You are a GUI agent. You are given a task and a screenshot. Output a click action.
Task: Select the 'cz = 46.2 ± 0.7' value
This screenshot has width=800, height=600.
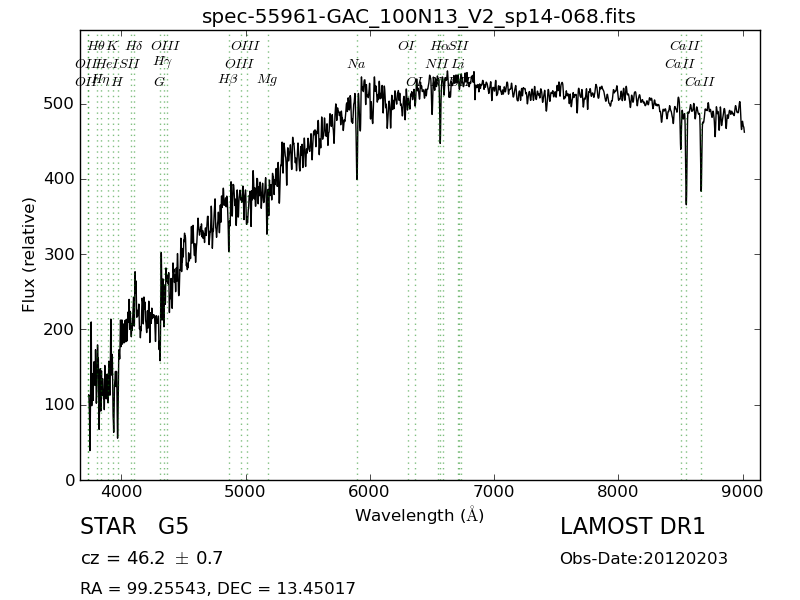click(152, 558)
